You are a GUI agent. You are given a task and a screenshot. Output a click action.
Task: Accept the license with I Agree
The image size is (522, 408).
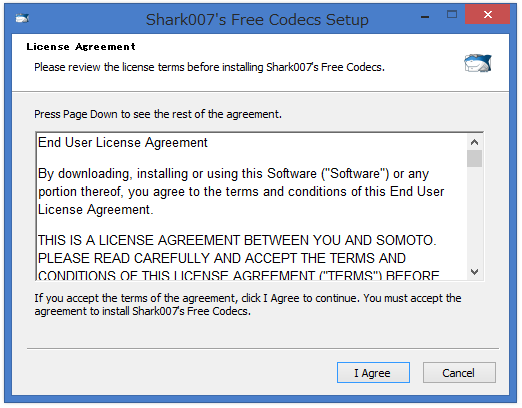[x=373, y=373]
